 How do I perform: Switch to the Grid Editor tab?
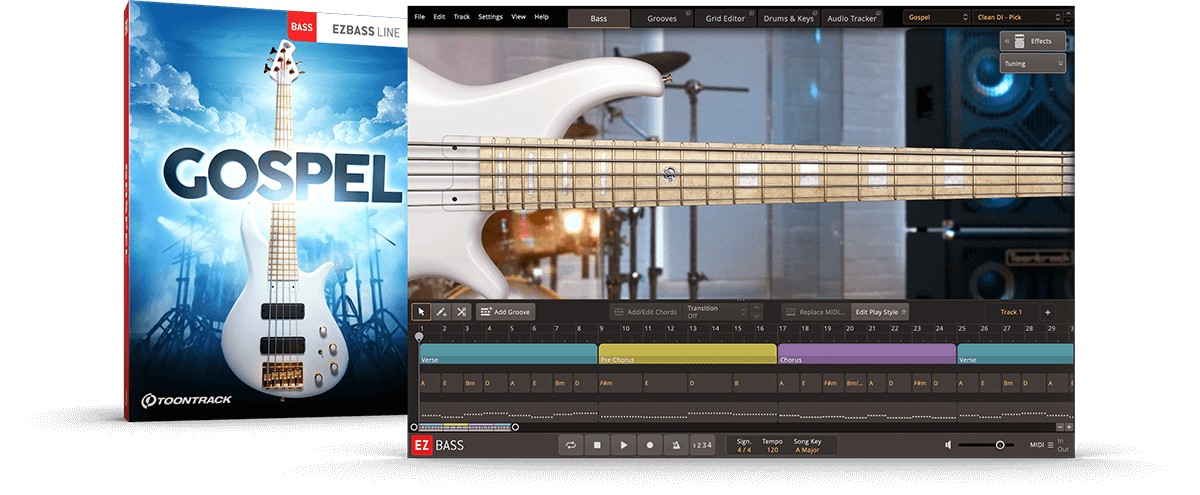click(725, 18)
